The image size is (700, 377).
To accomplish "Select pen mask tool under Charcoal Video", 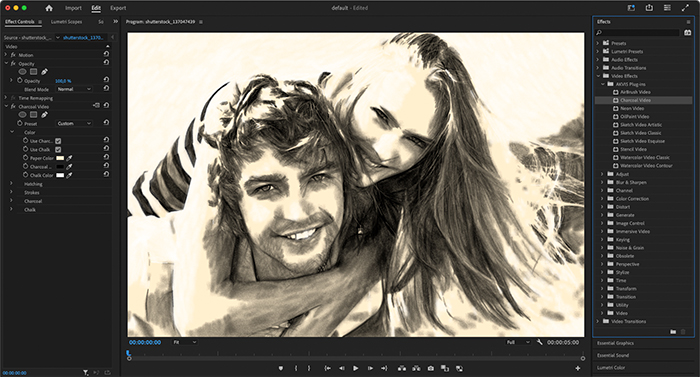I will point(44,115).
